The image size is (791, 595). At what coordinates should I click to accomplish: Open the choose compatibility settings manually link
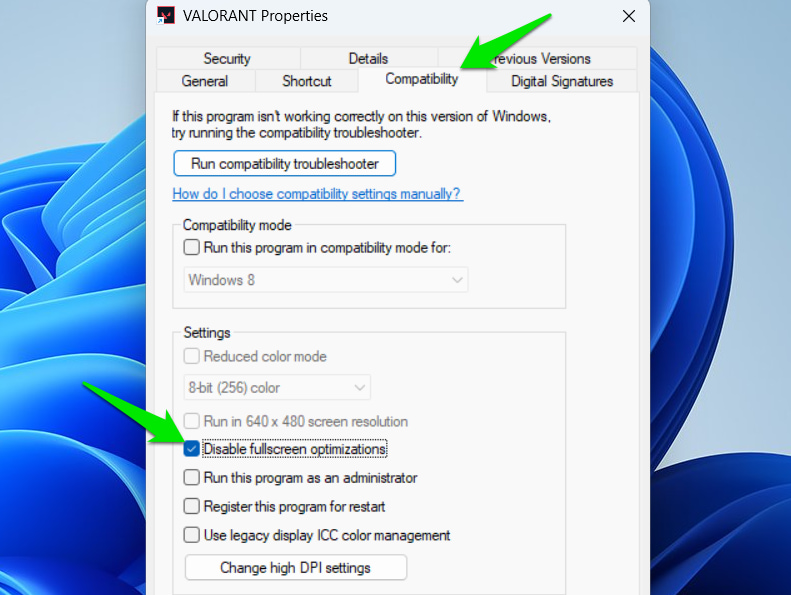[317, 194]
